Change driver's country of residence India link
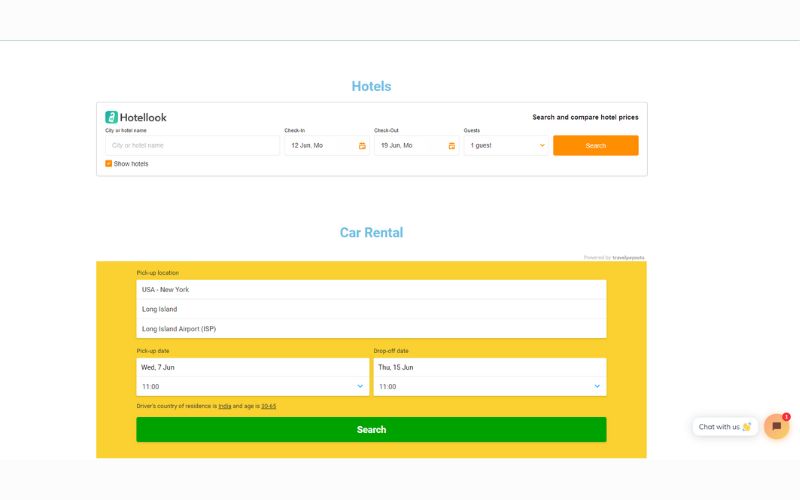The height and width of the screenshot is (500, 800). click(225, 406)
